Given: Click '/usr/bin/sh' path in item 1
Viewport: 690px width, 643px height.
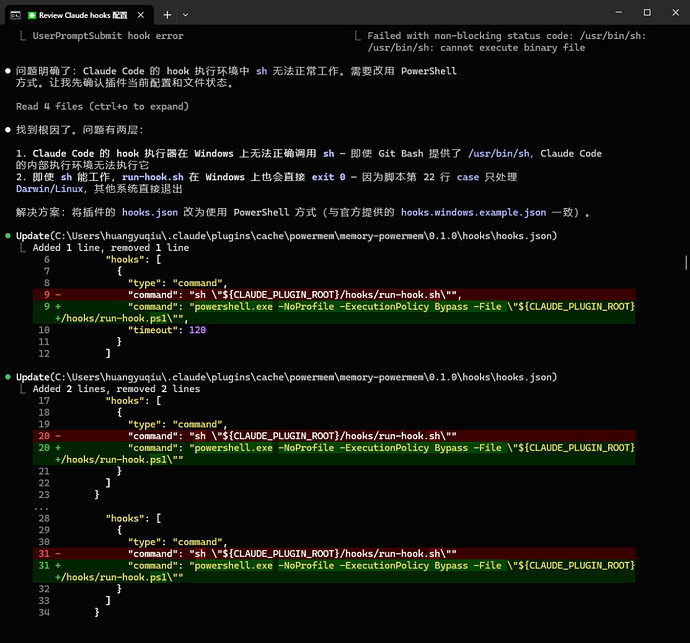Looking at the screenshot, I should (x=499, y=154).
